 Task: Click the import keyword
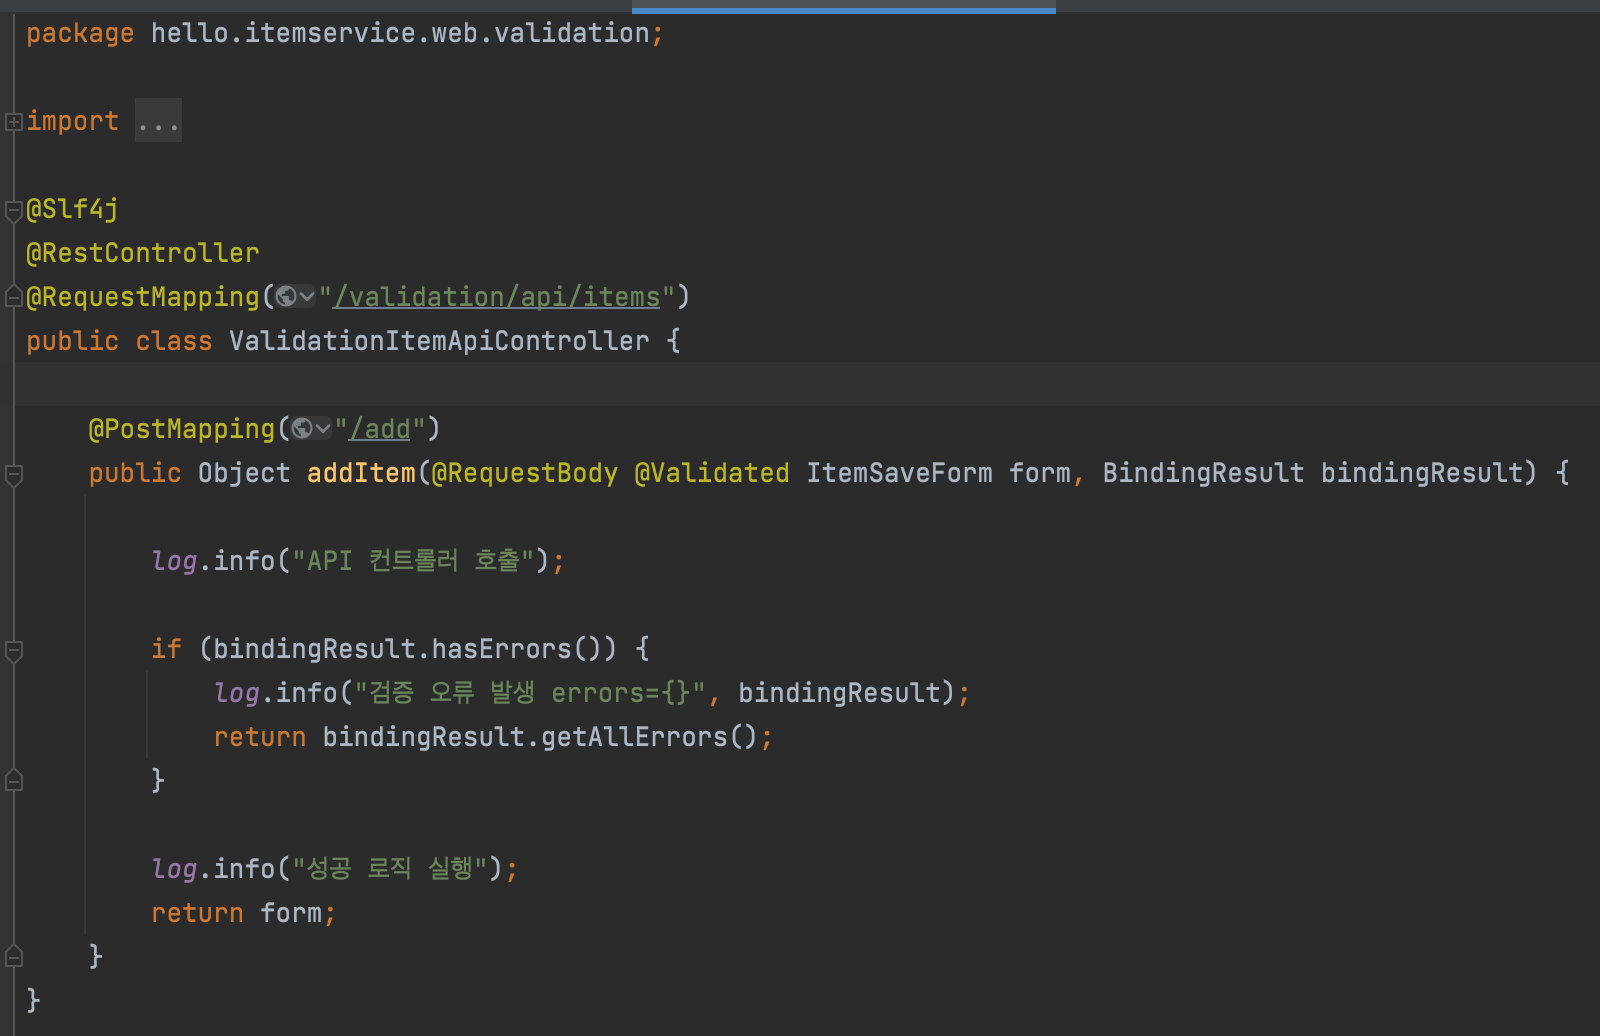73,121
